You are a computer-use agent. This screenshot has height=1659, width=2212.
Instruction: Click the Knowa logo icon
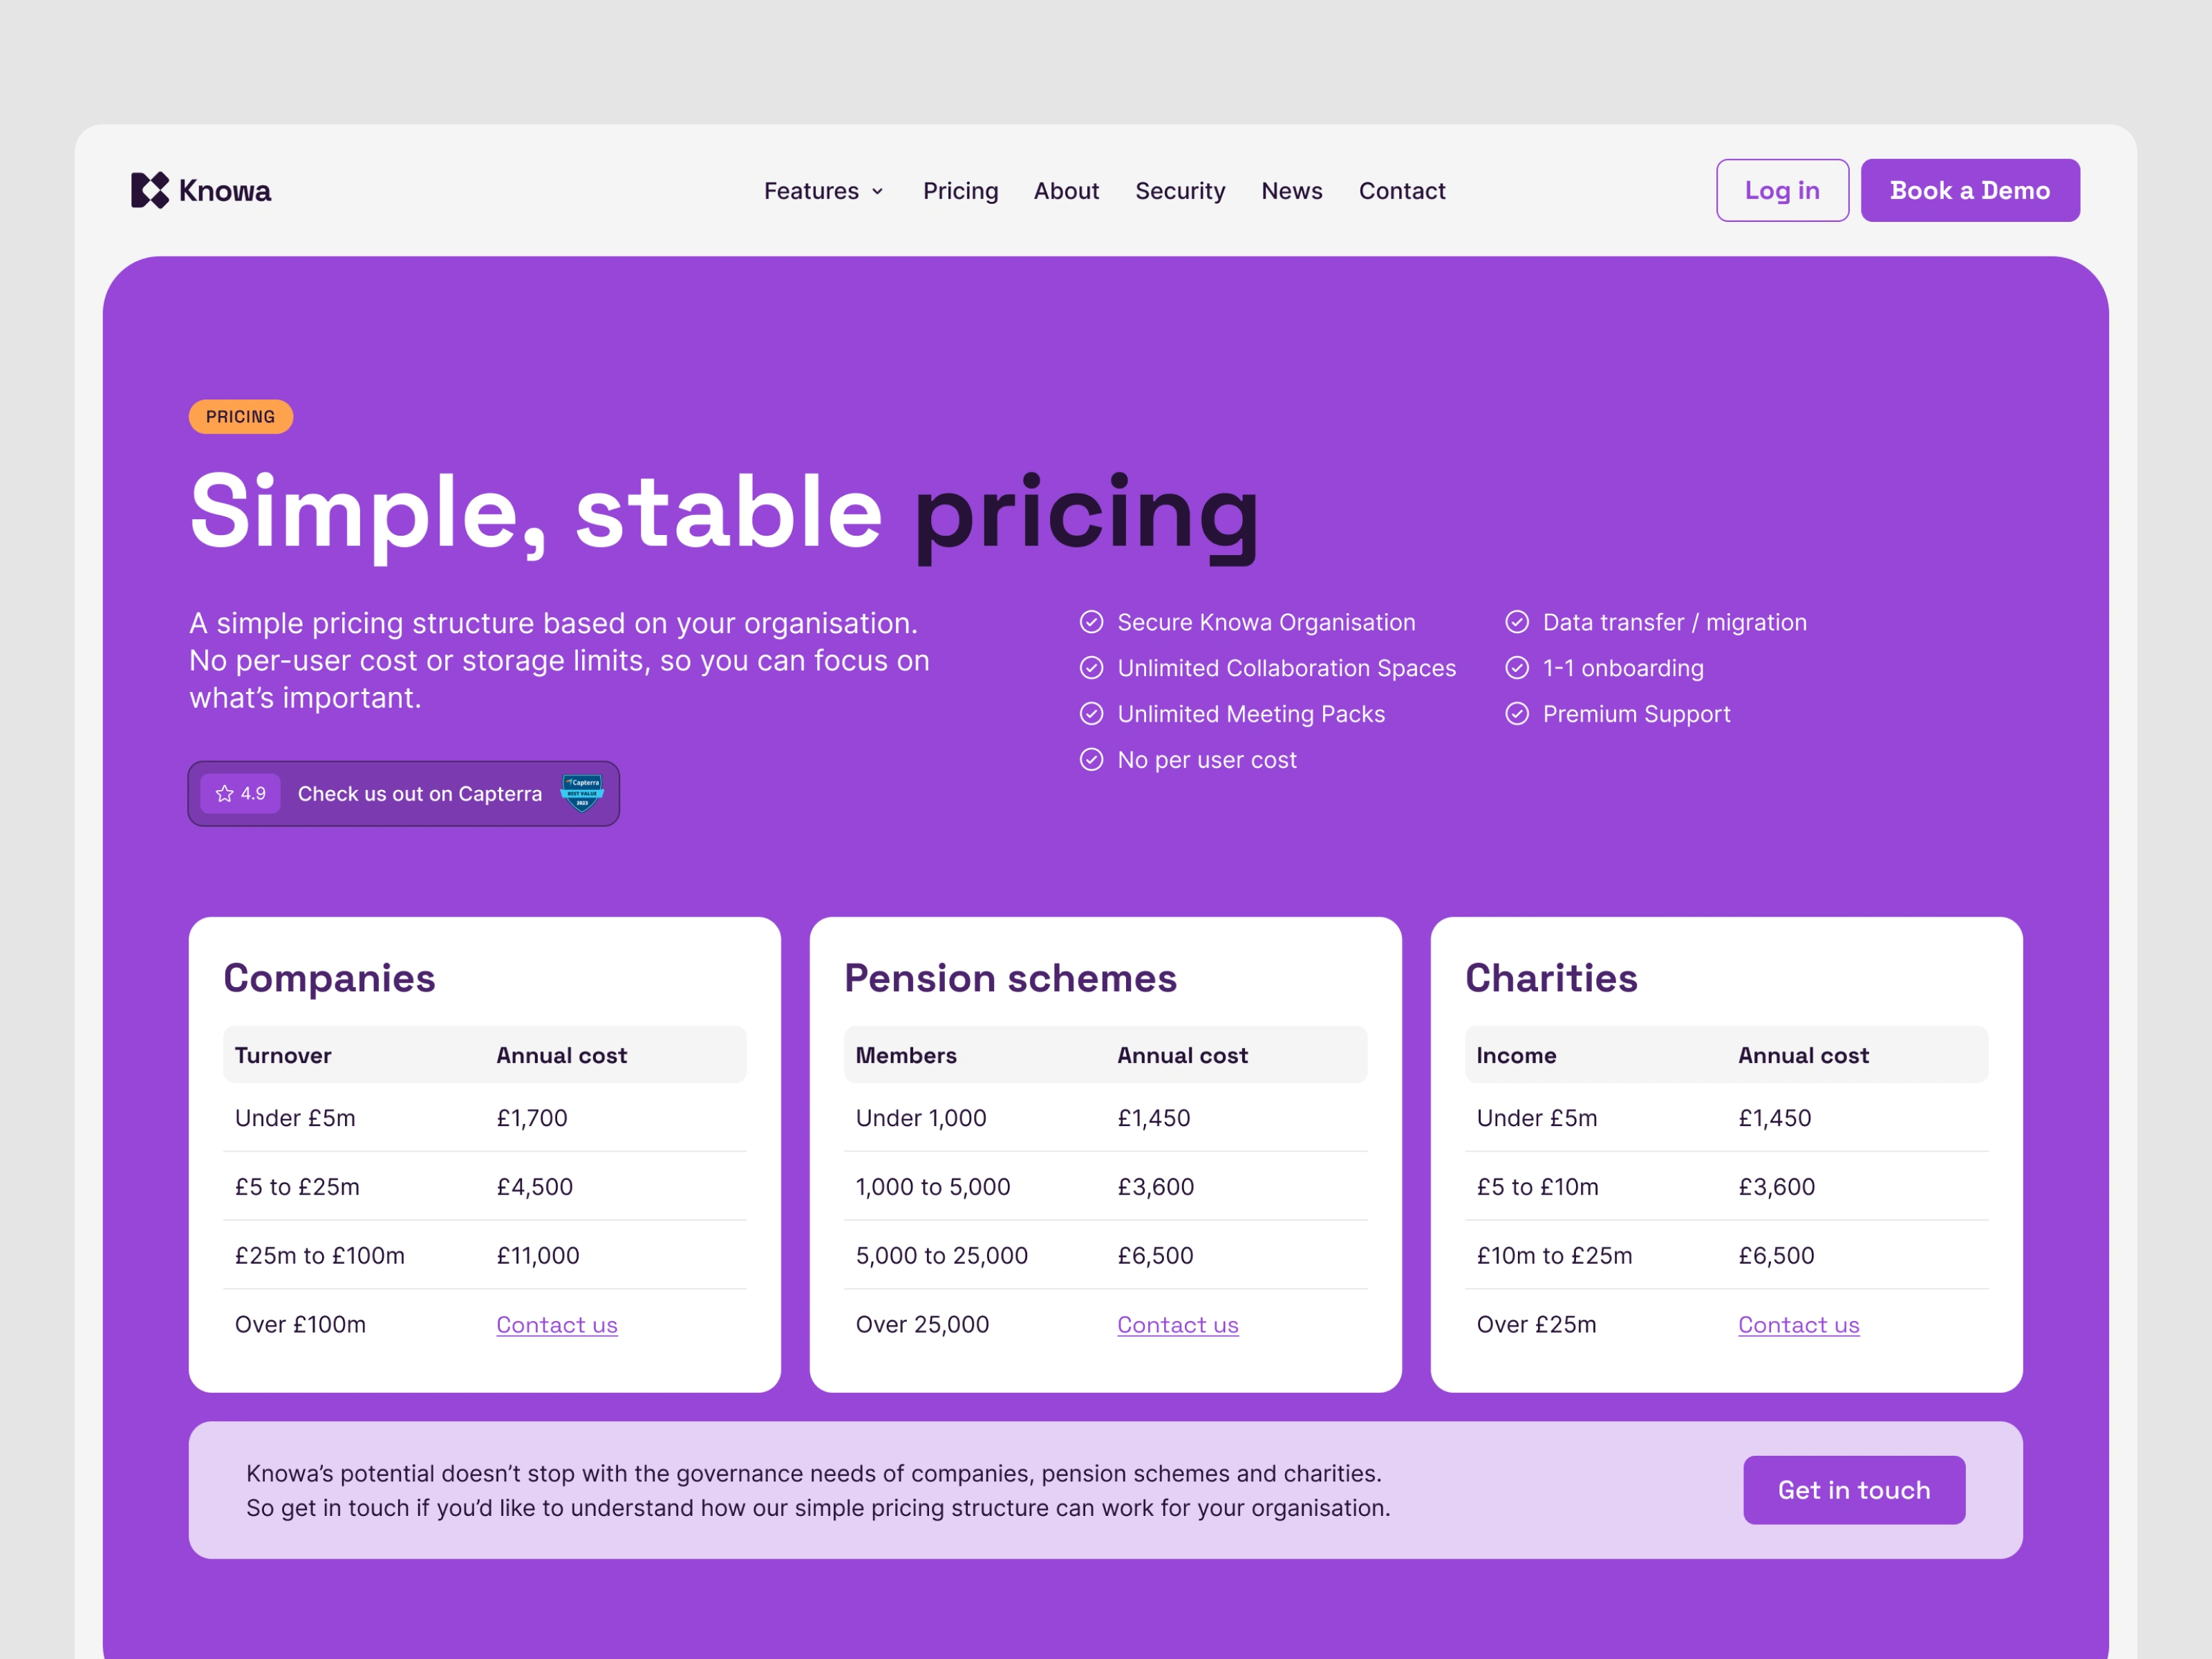pos(150,190)
